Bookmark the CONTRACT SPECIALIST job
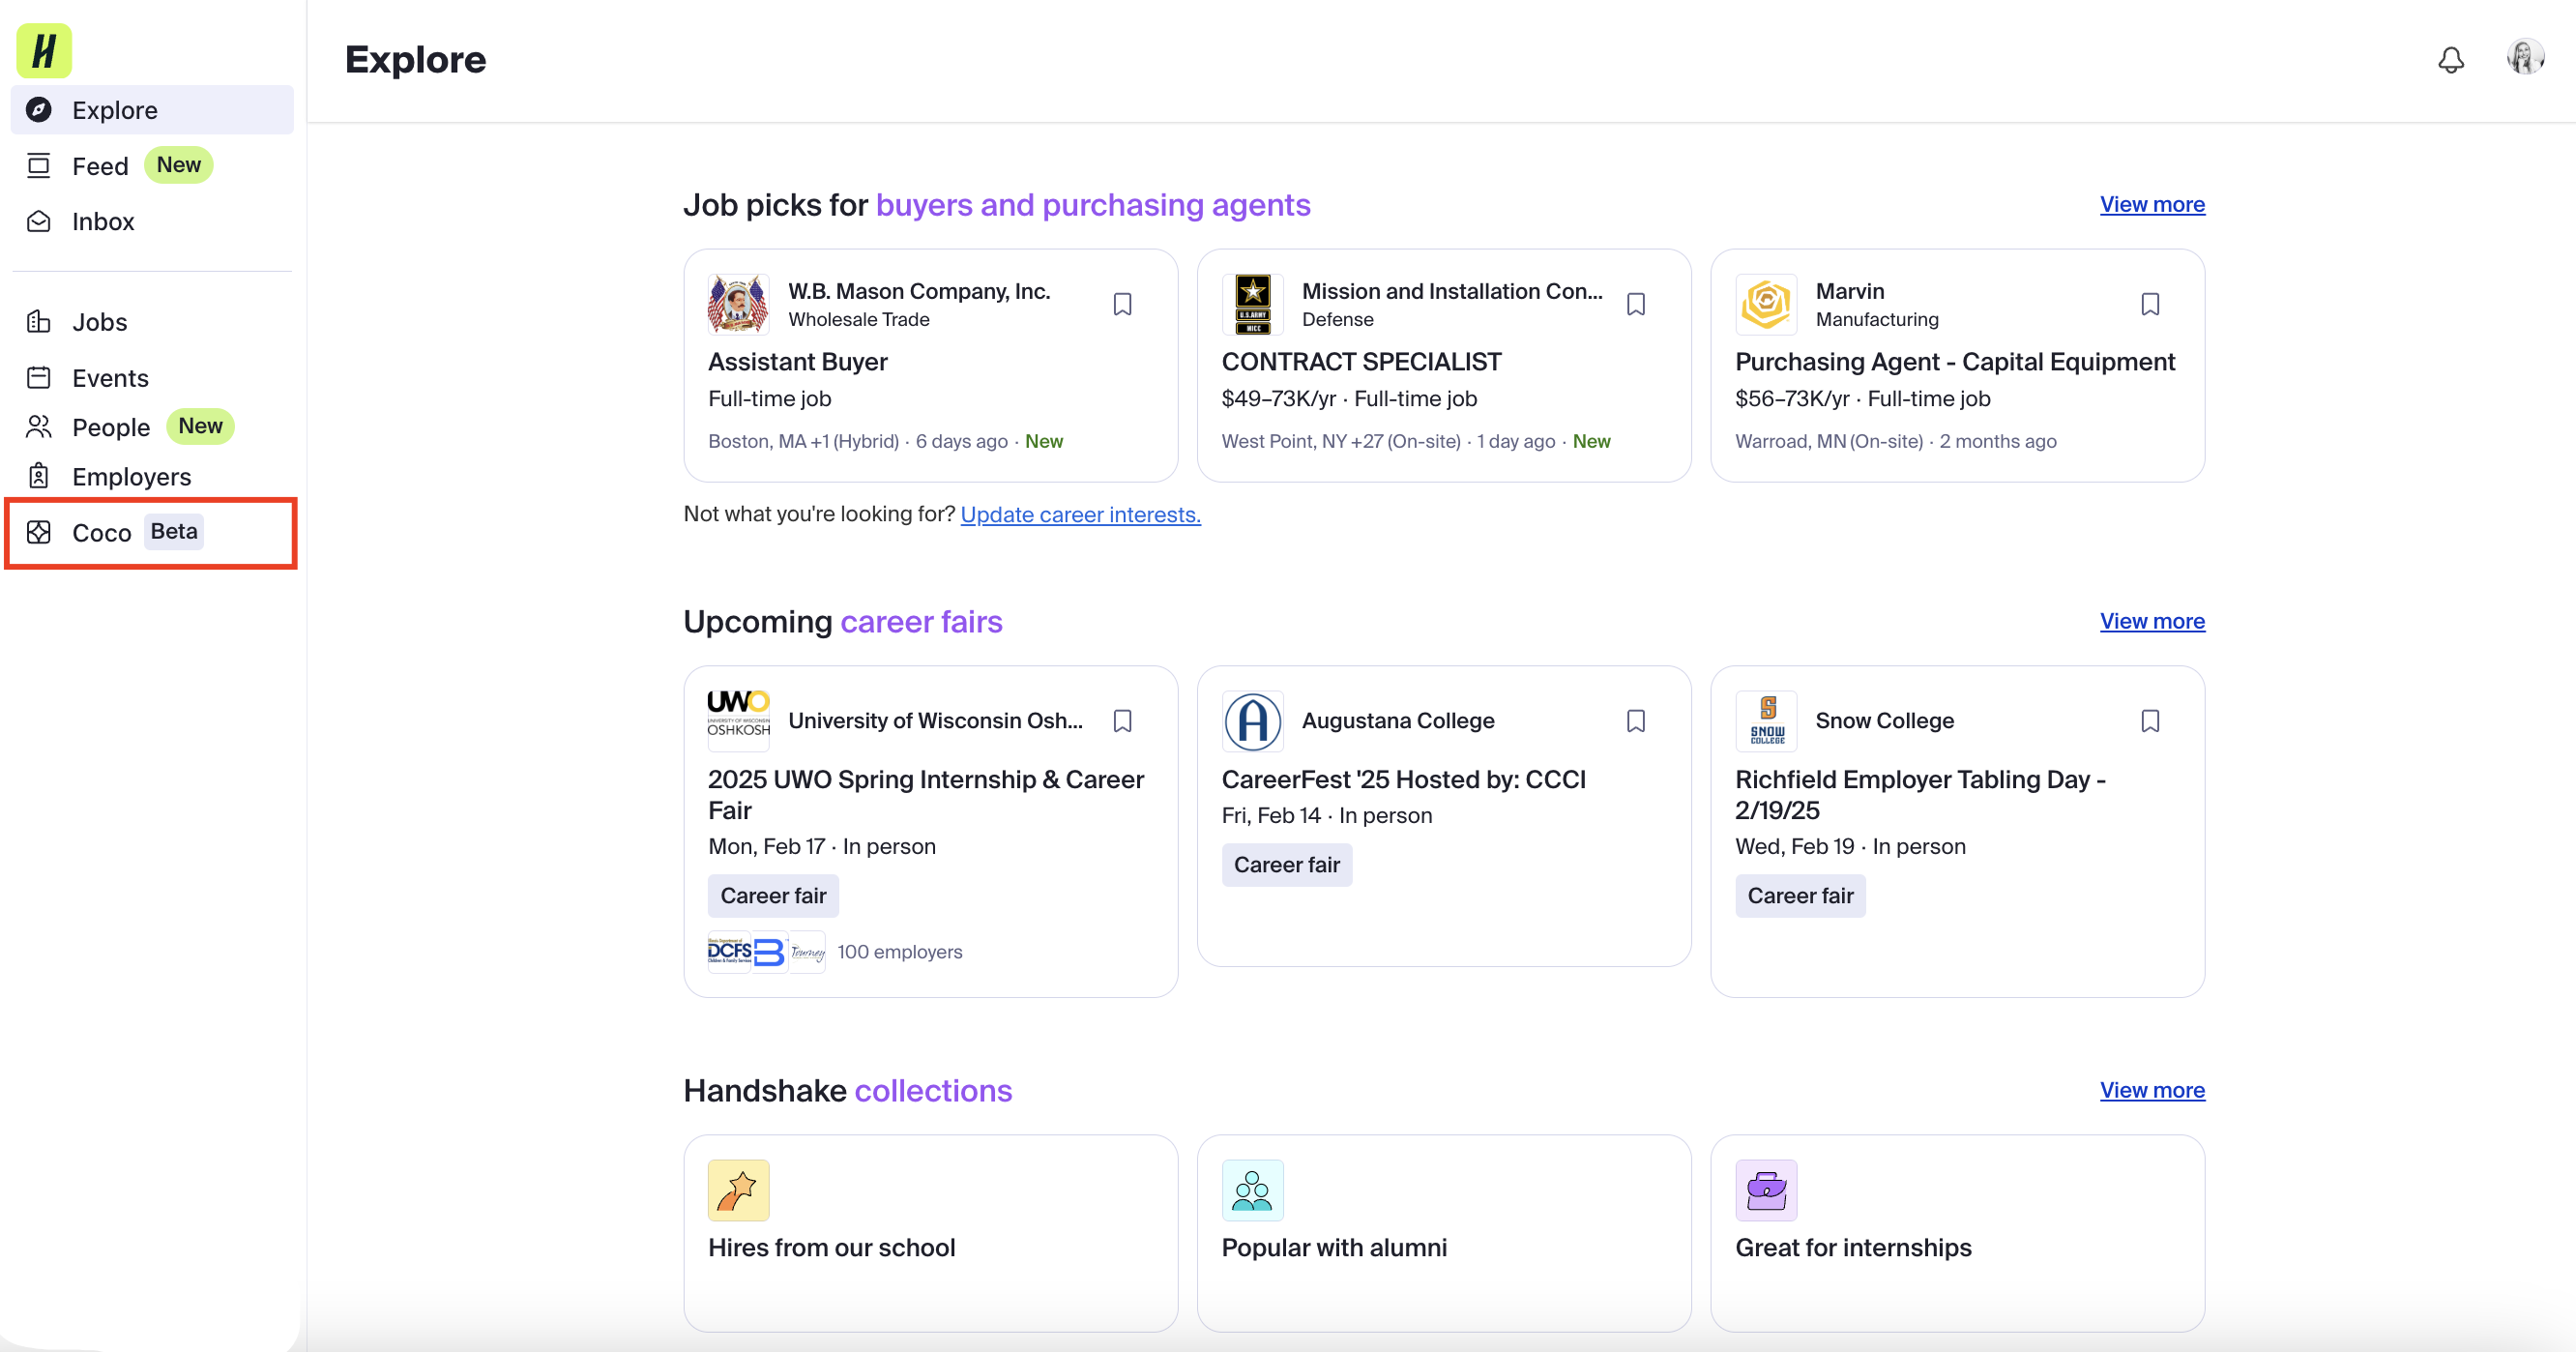The image size is (2576, 1352). coord(1636,304)
